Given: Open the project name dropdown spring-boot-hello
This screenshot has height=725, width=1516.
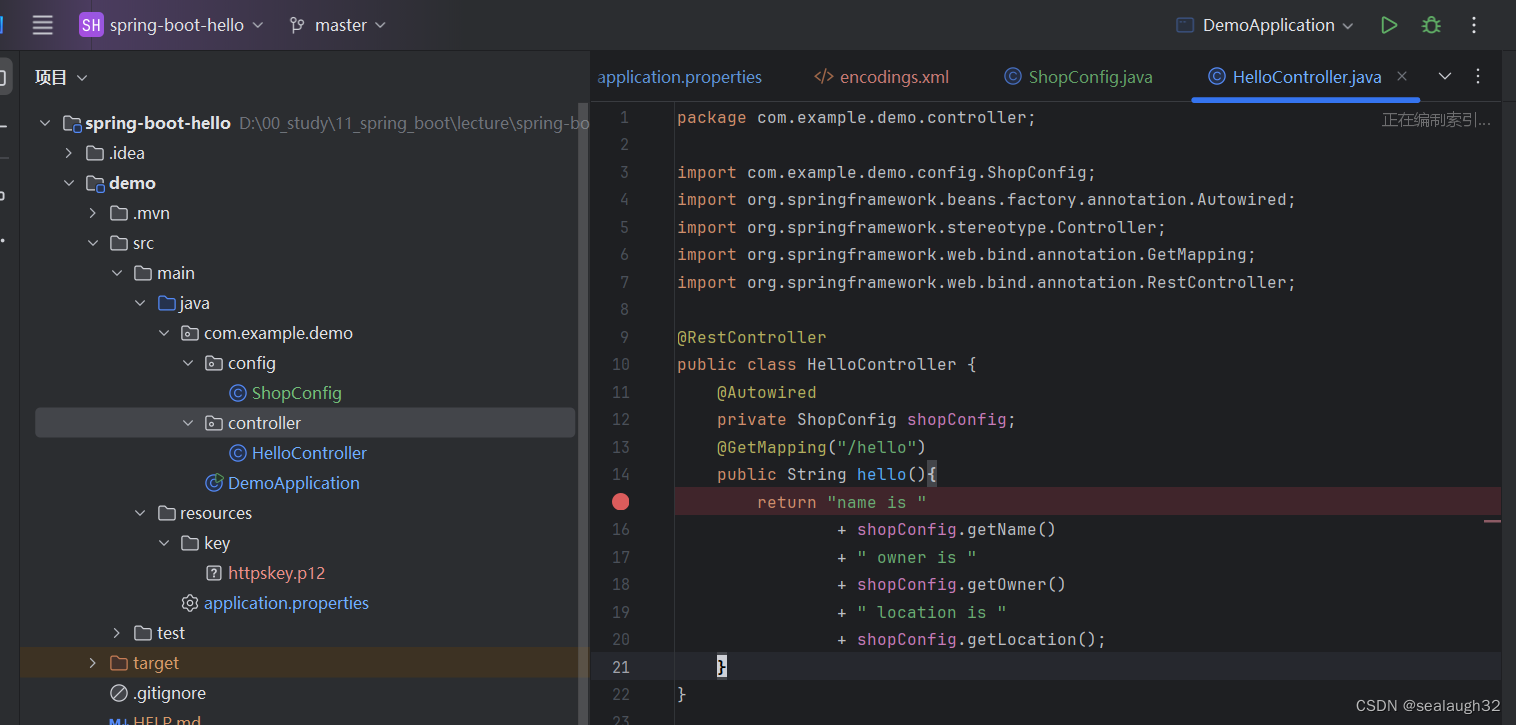Looking at the screenshot, I should [x=187, y=25].
